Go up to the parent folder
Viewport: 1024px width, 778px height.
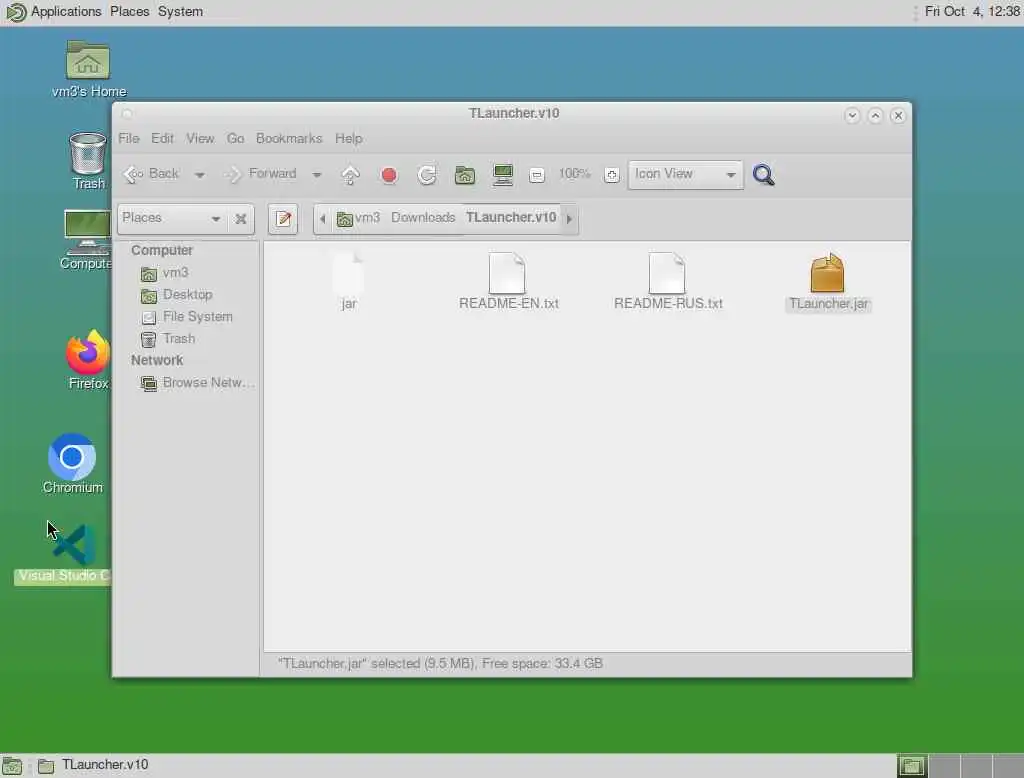351,175
